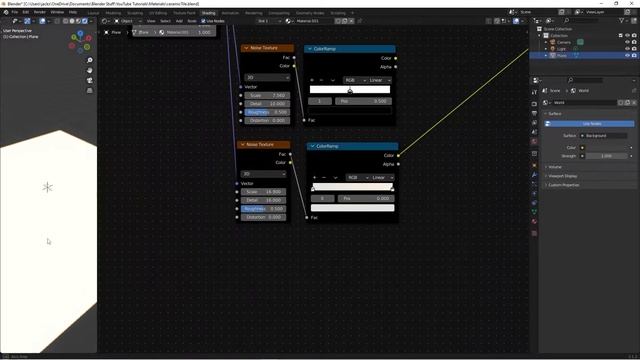Toggle the Use Nodes checkbox in node header

203,21
